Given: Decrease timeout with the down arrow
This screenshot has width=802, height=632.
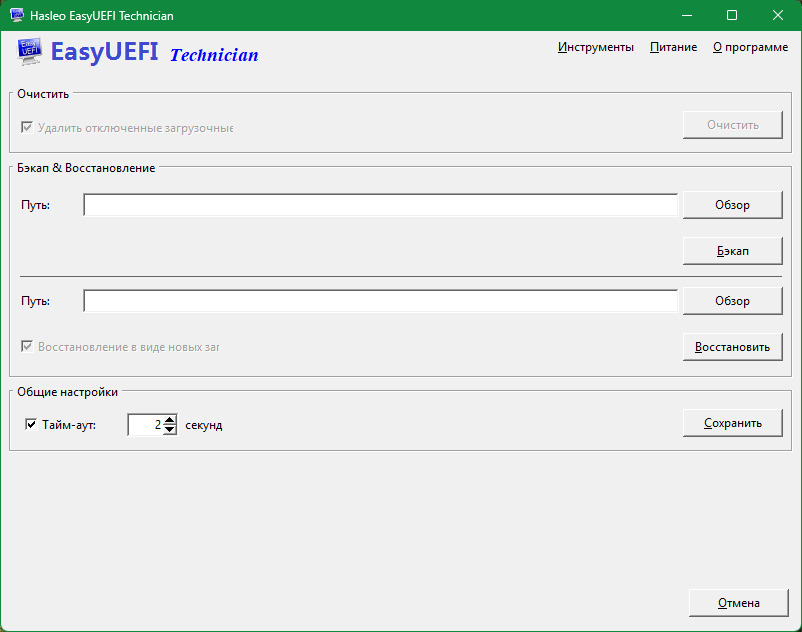Looking at the screenshot, I should 170,430.
